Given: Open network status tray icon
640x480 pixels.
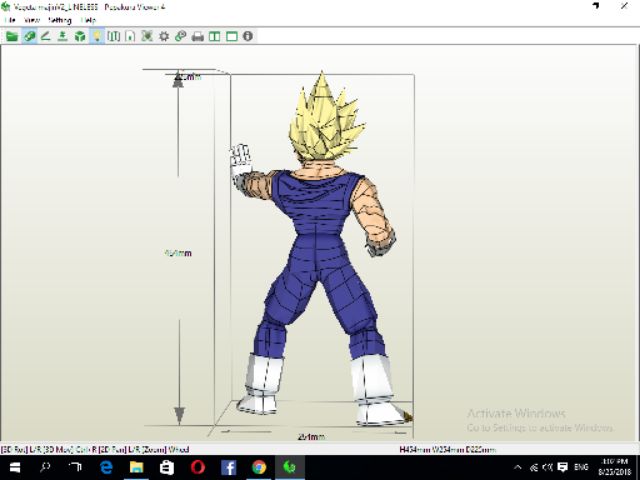Looking at the screenshot, I should tap(534, 467).
